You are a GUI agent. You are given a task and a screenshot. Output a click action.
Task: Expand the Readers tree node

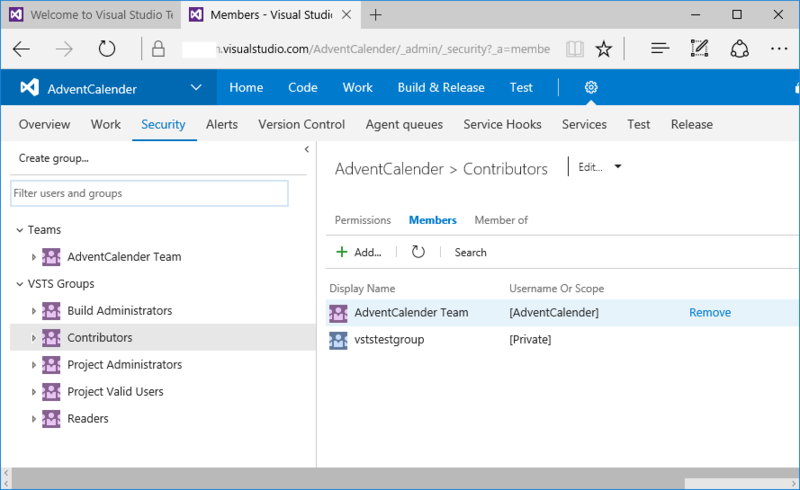click(34, 419)
